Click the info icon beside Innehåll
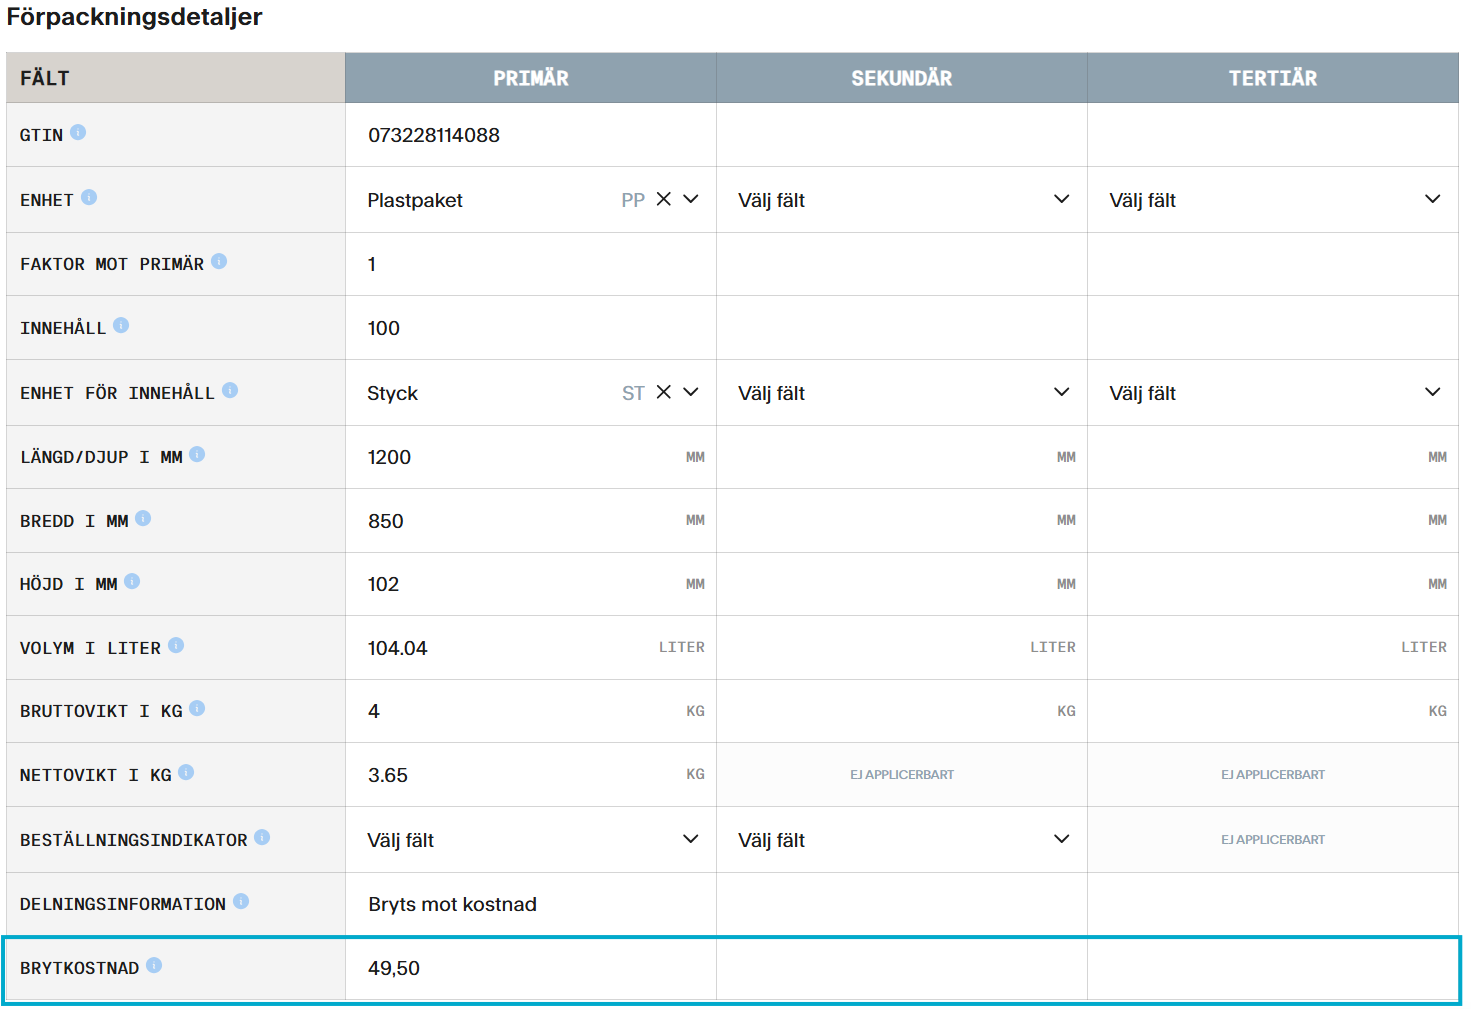Screen dimensions: 1471x1009 tap(121, 325)
